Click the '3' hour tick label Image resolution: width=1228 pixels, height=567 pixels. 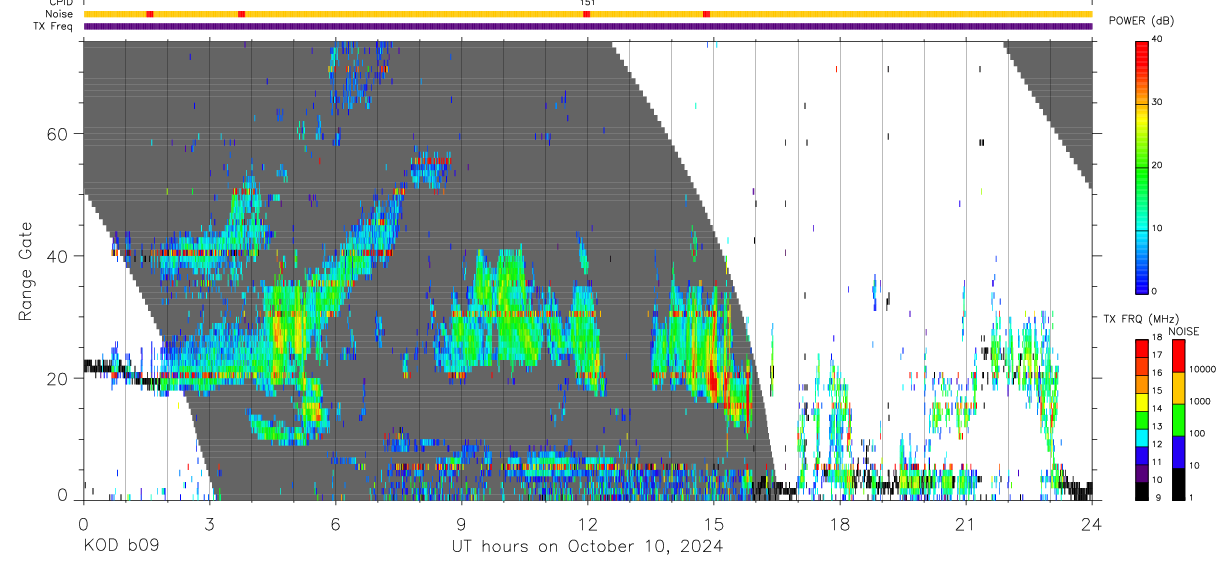click(x=209, y=523)
